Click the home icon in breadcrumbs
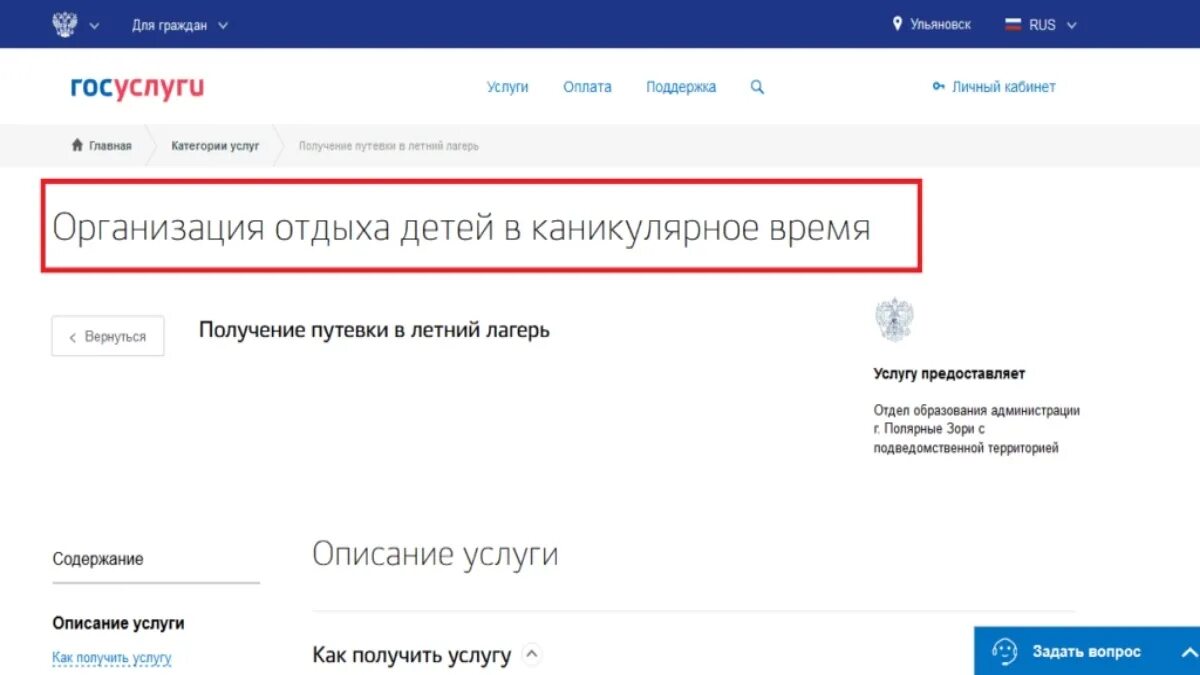The image size is (1200, 675). point(77,145)
